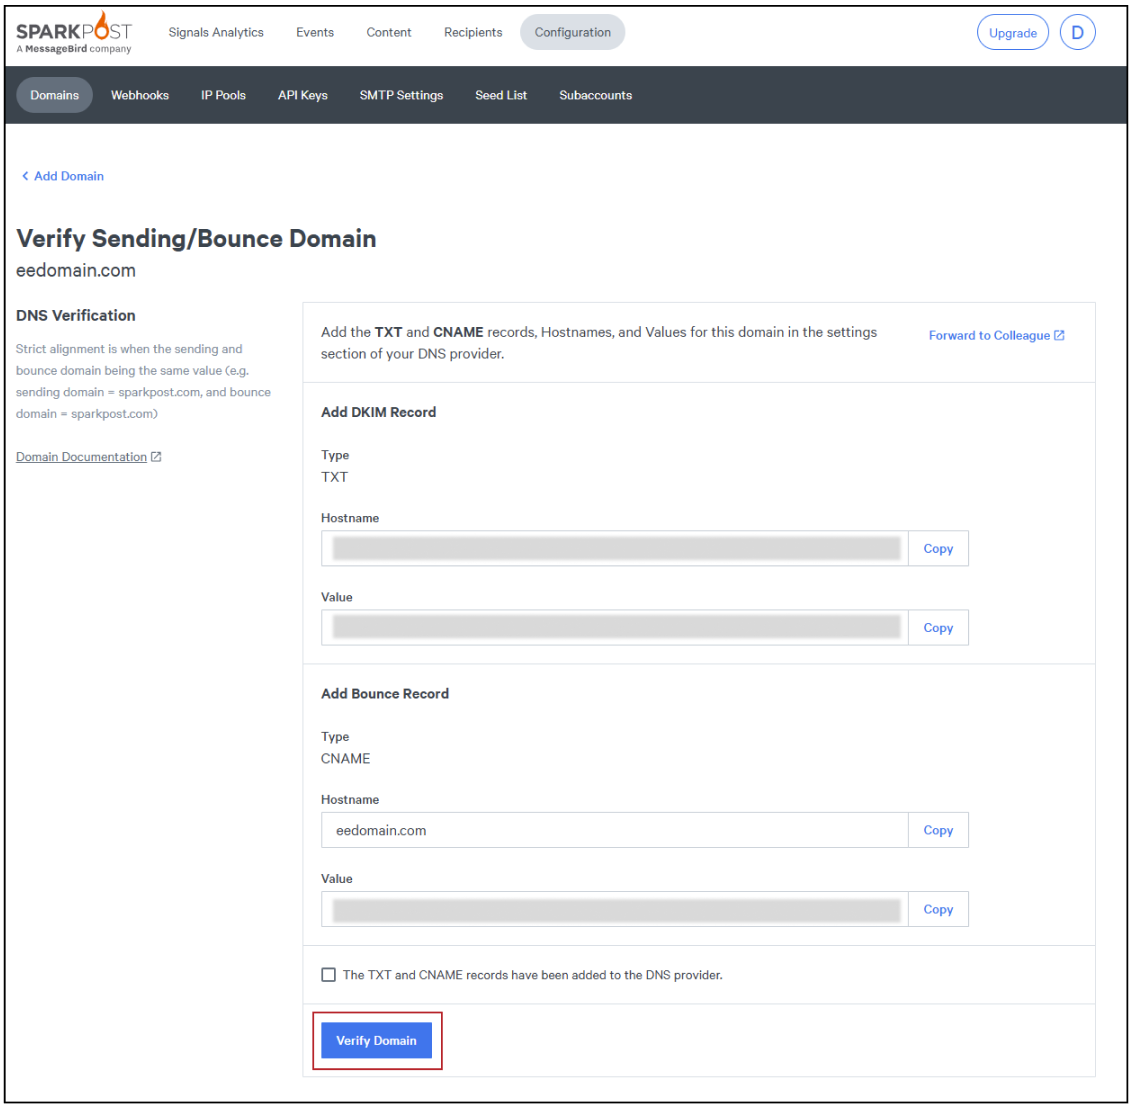This screenshot has width=1133, height=1109.
Task: Click the Verify Domain button
Action: (x=376, y=1041)
